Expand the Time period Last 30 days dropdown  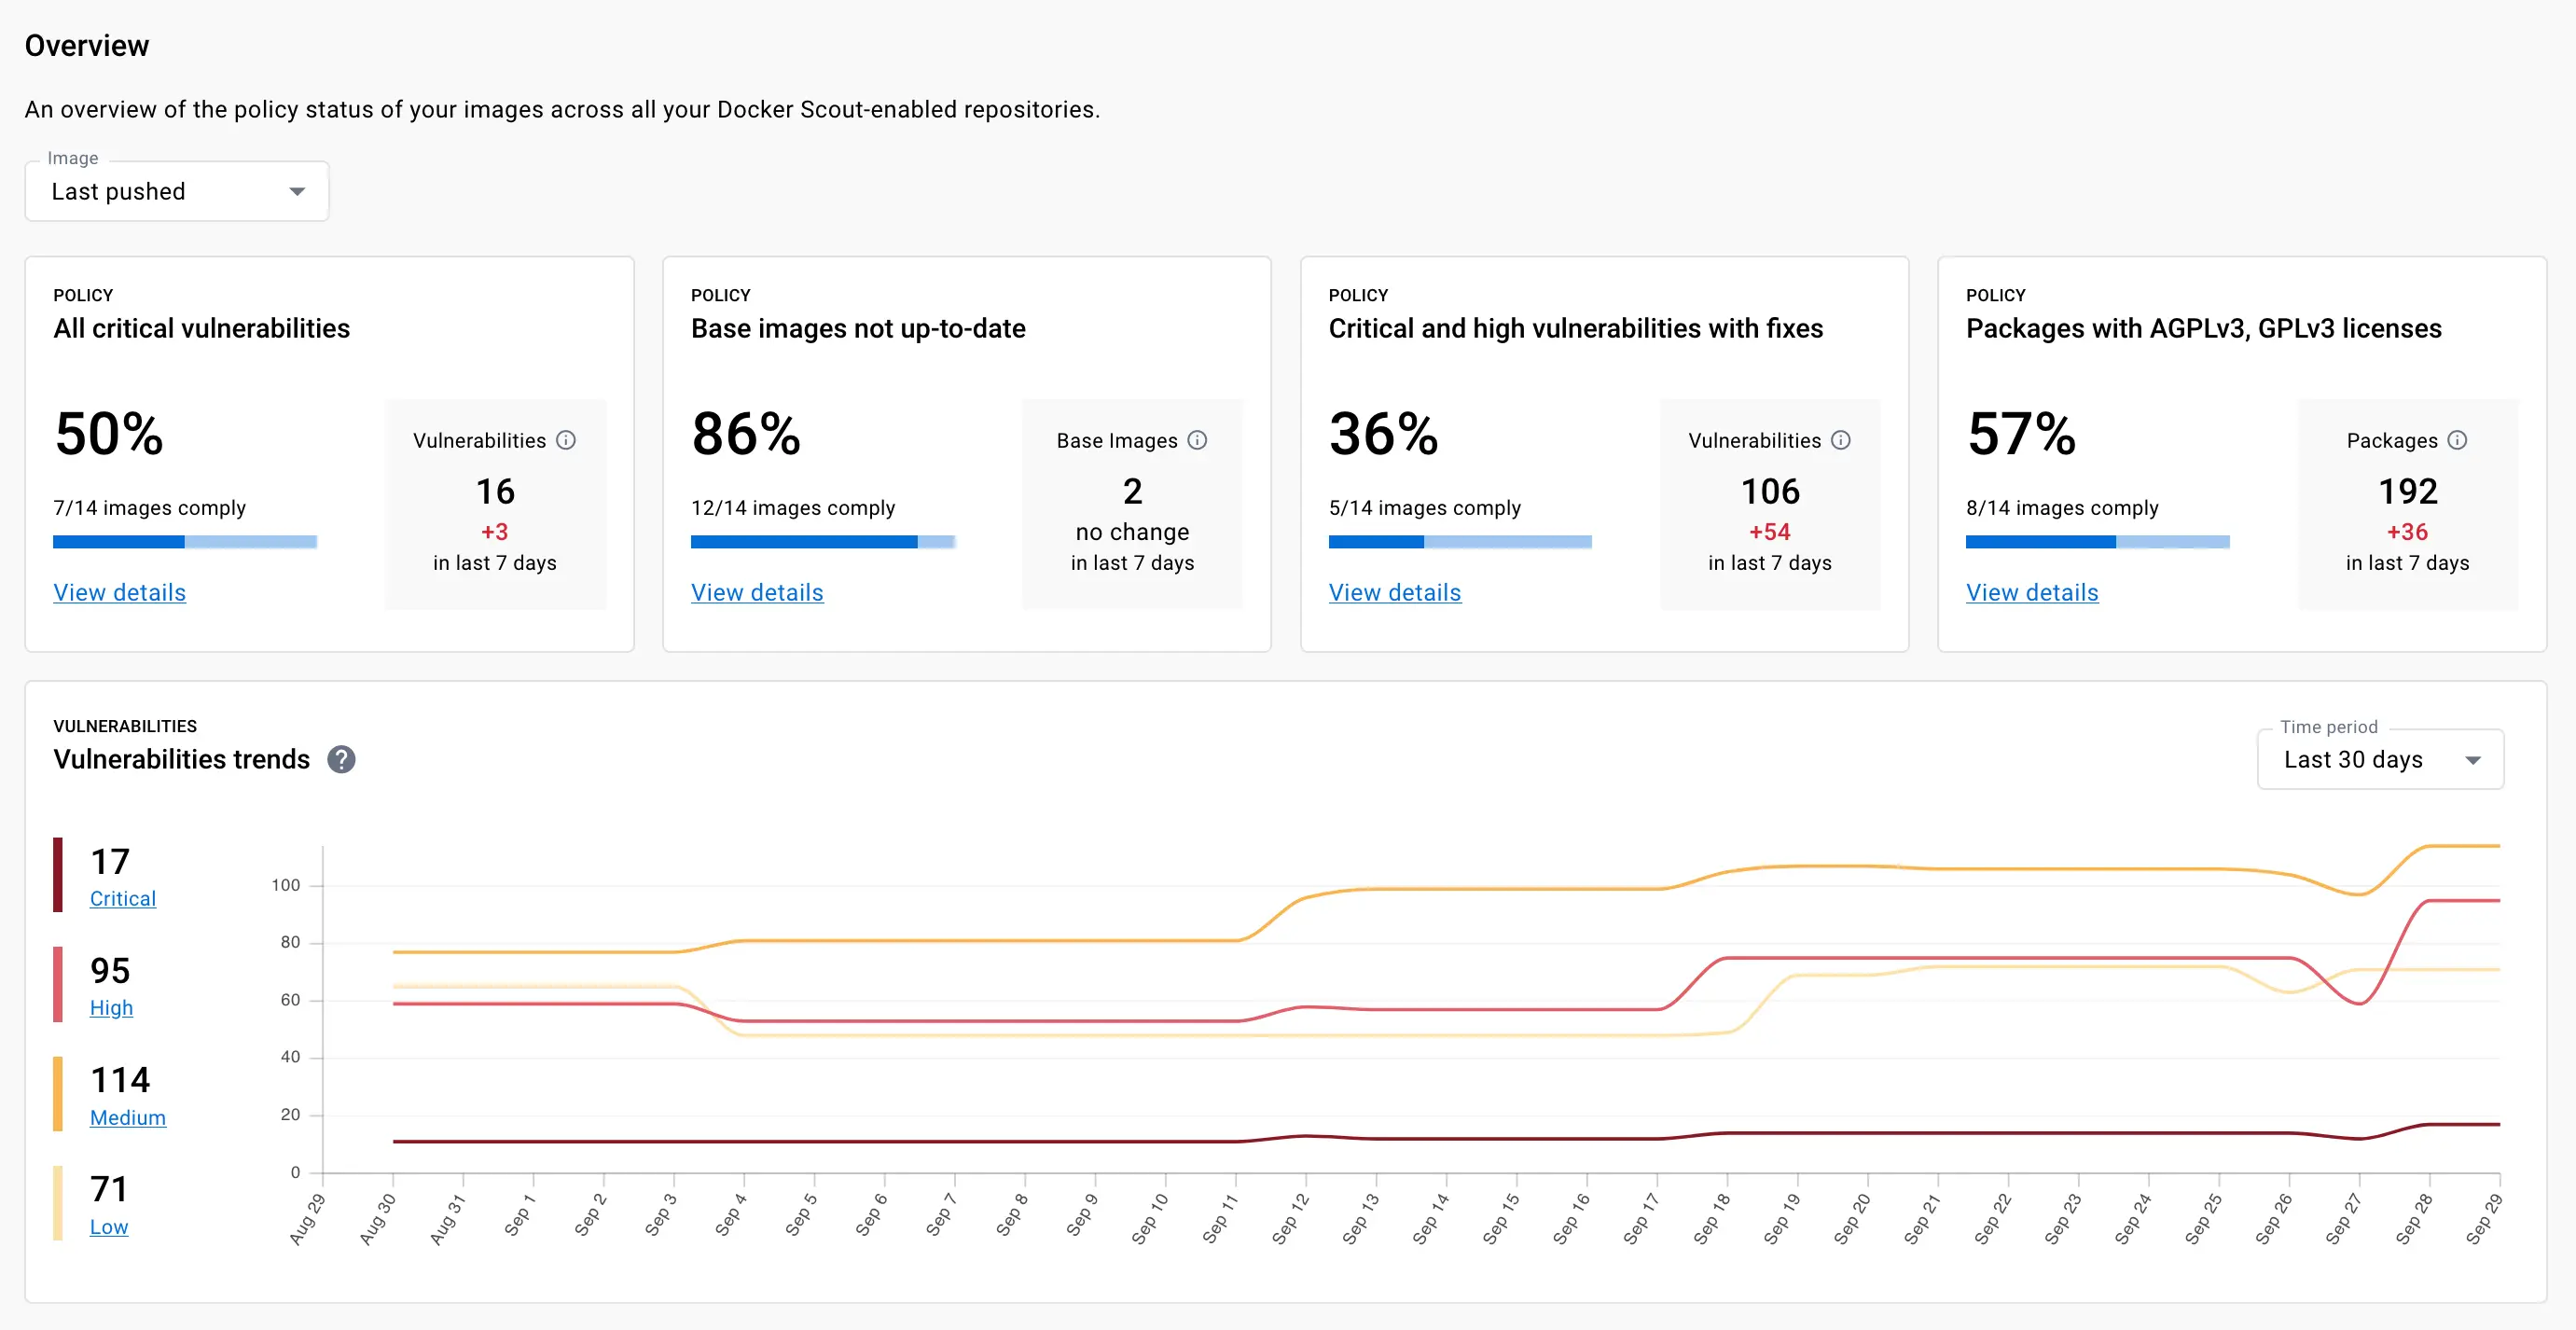click(x=2379, y=760)
